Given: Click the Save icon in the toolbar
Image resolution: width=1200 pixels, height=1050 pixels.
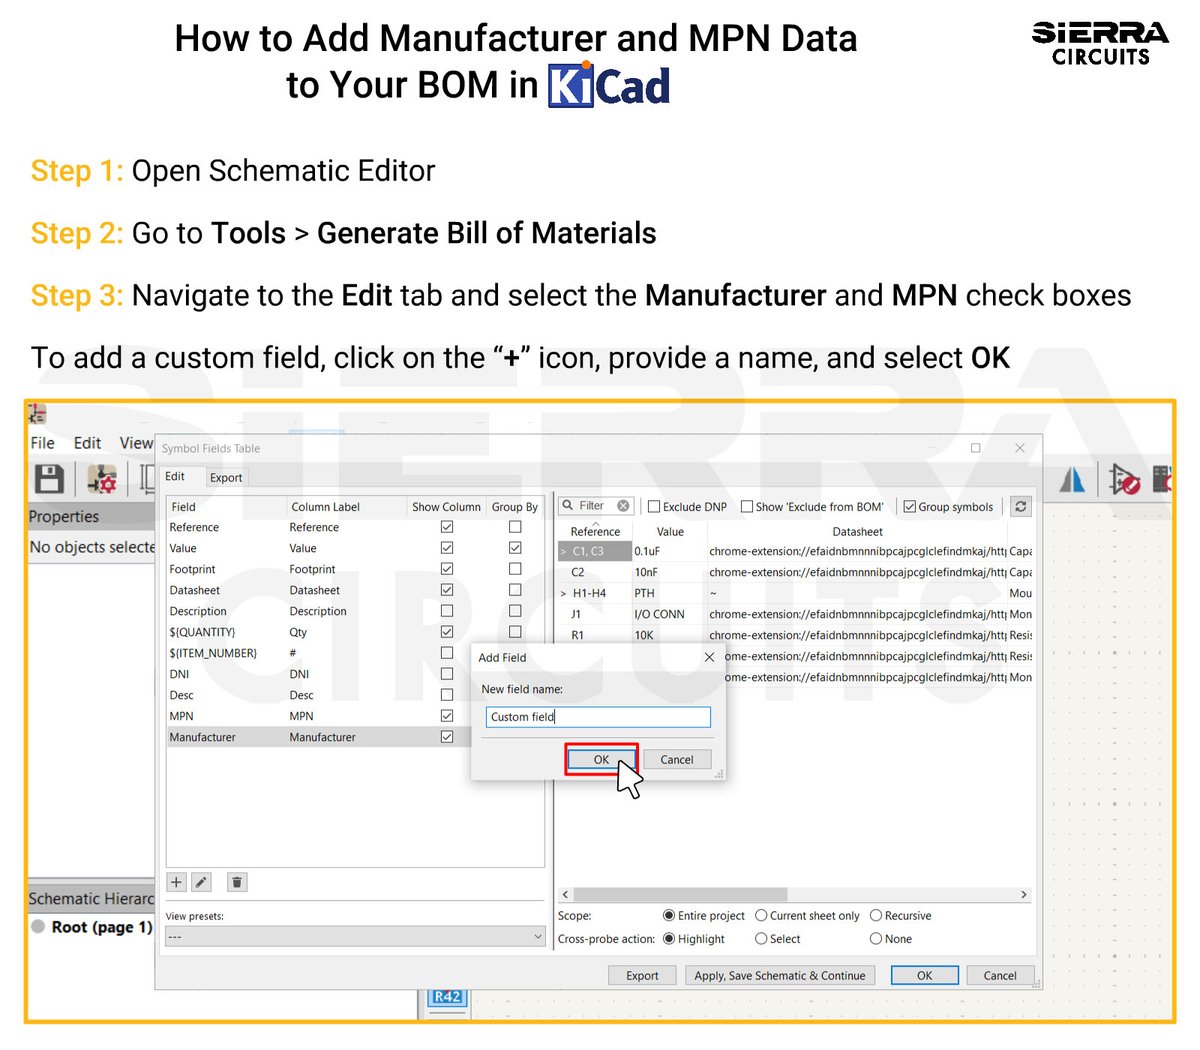Looking at the screenshot, I should tap(49, 479).
